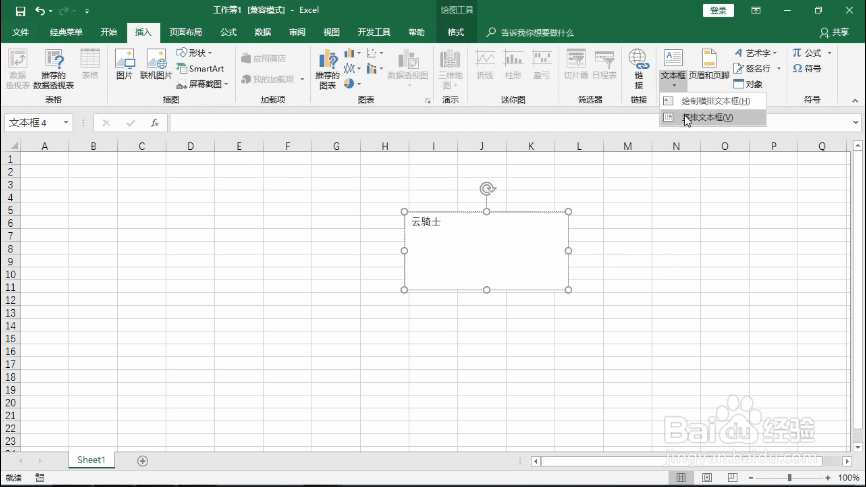Screen dimensions: 866x487
Task: Switch to Page Break Preview icon
Action: click(x=732, y=478)
